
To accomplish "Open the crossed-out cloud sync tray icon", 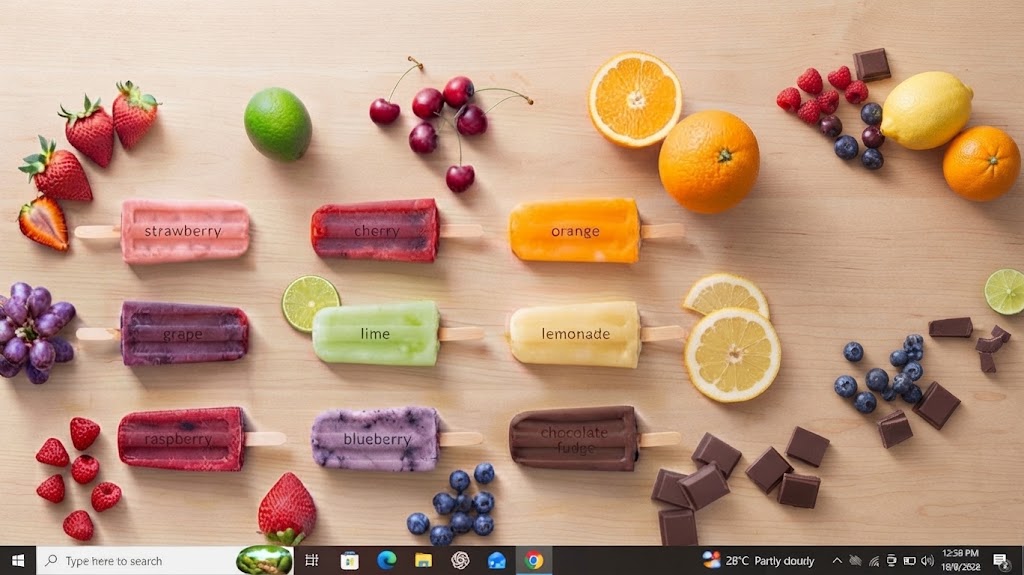I will coord(855,561).
